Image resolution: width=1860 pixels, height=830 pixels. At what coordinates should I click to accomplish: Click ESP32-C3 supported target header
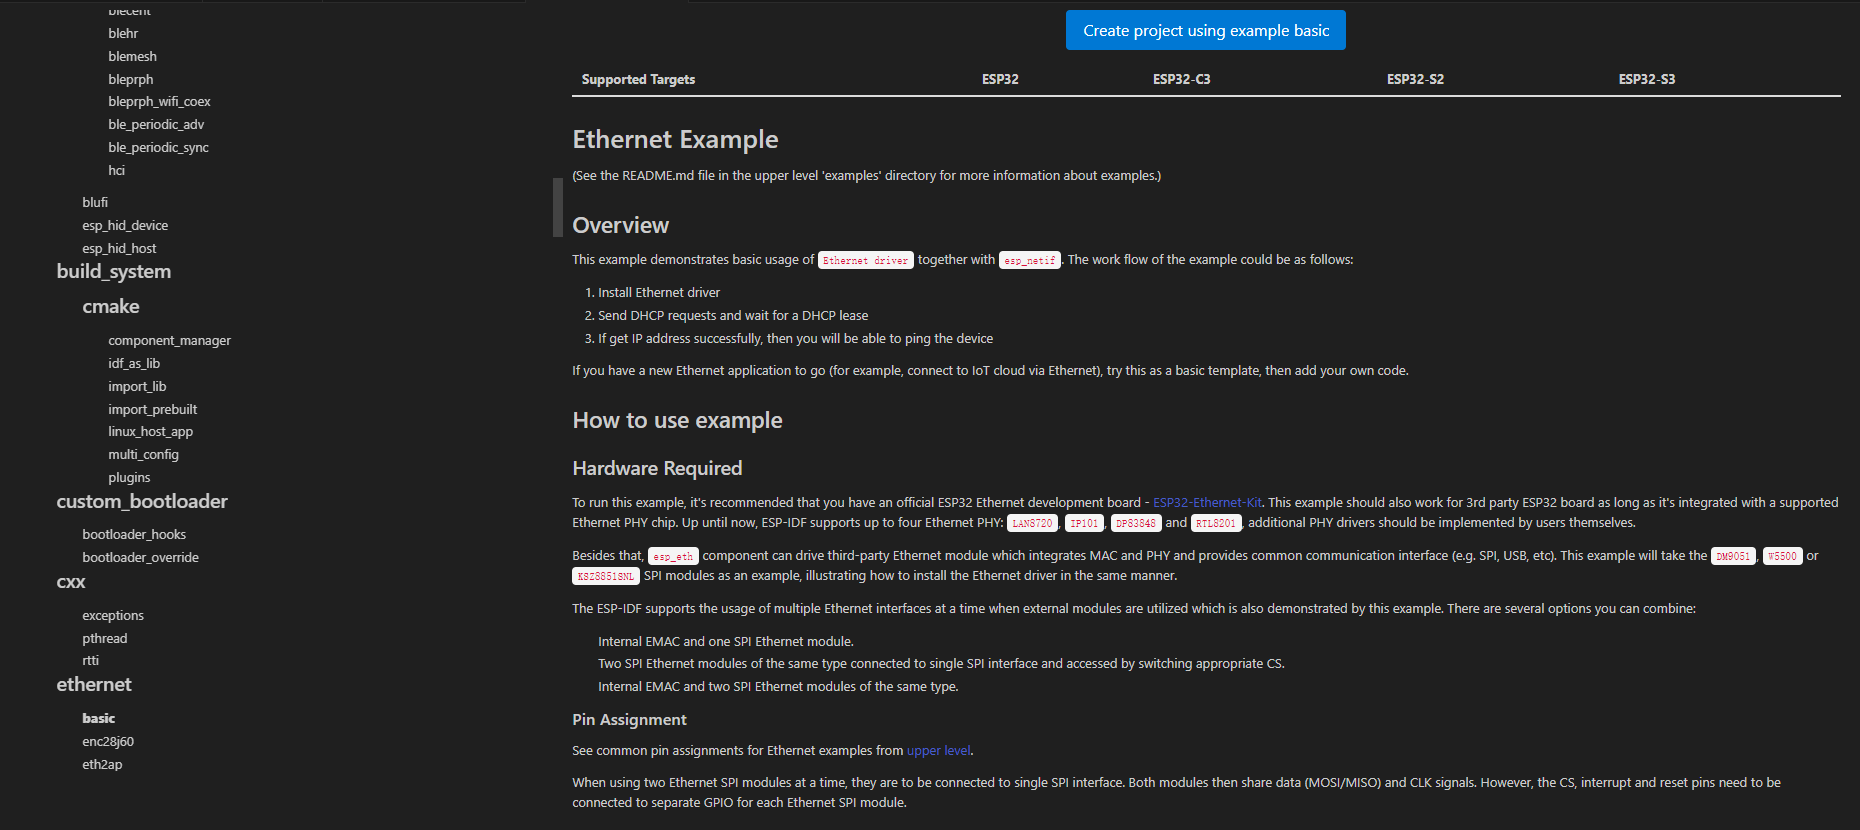coord(1181,80)
